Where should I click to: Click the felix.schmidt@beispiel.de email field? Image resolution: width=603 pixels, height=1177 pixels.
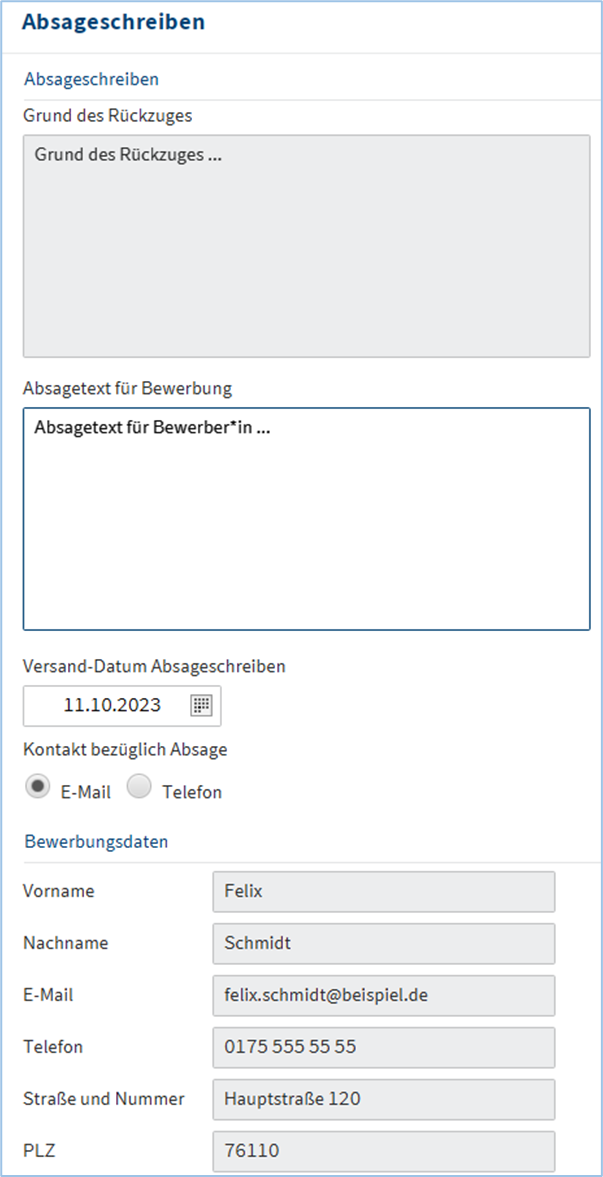point(383,995)
